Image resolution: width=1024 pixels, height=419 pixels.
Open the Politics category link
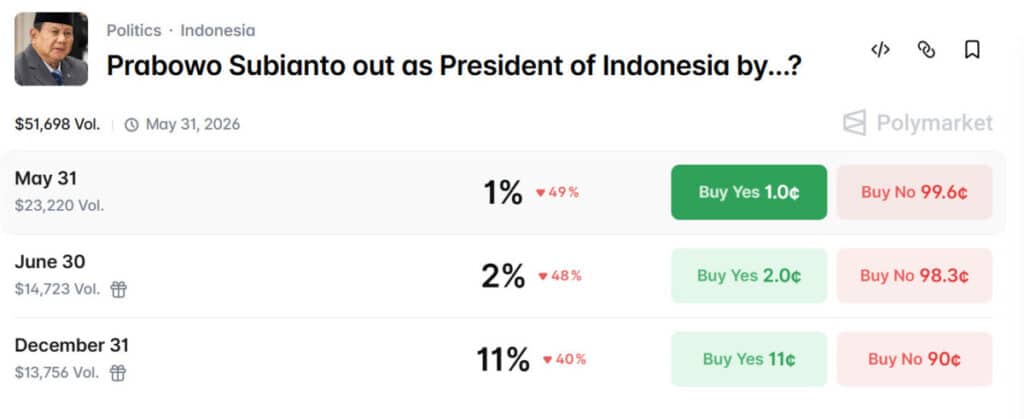click(x=134, y=31)
